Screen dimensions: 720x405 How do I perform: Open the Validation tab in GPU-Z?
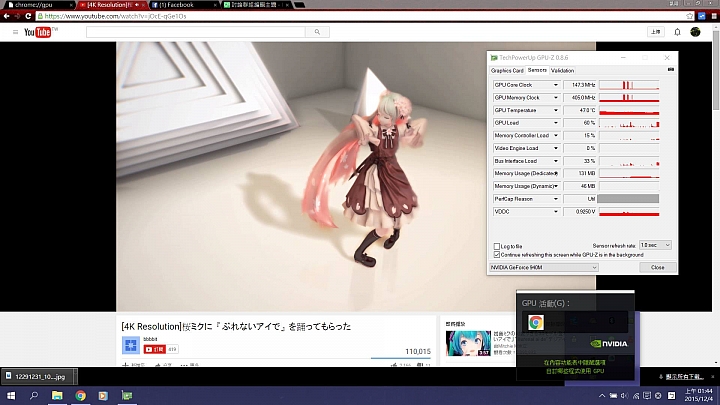pyautogui.click(x=562, y=71)
